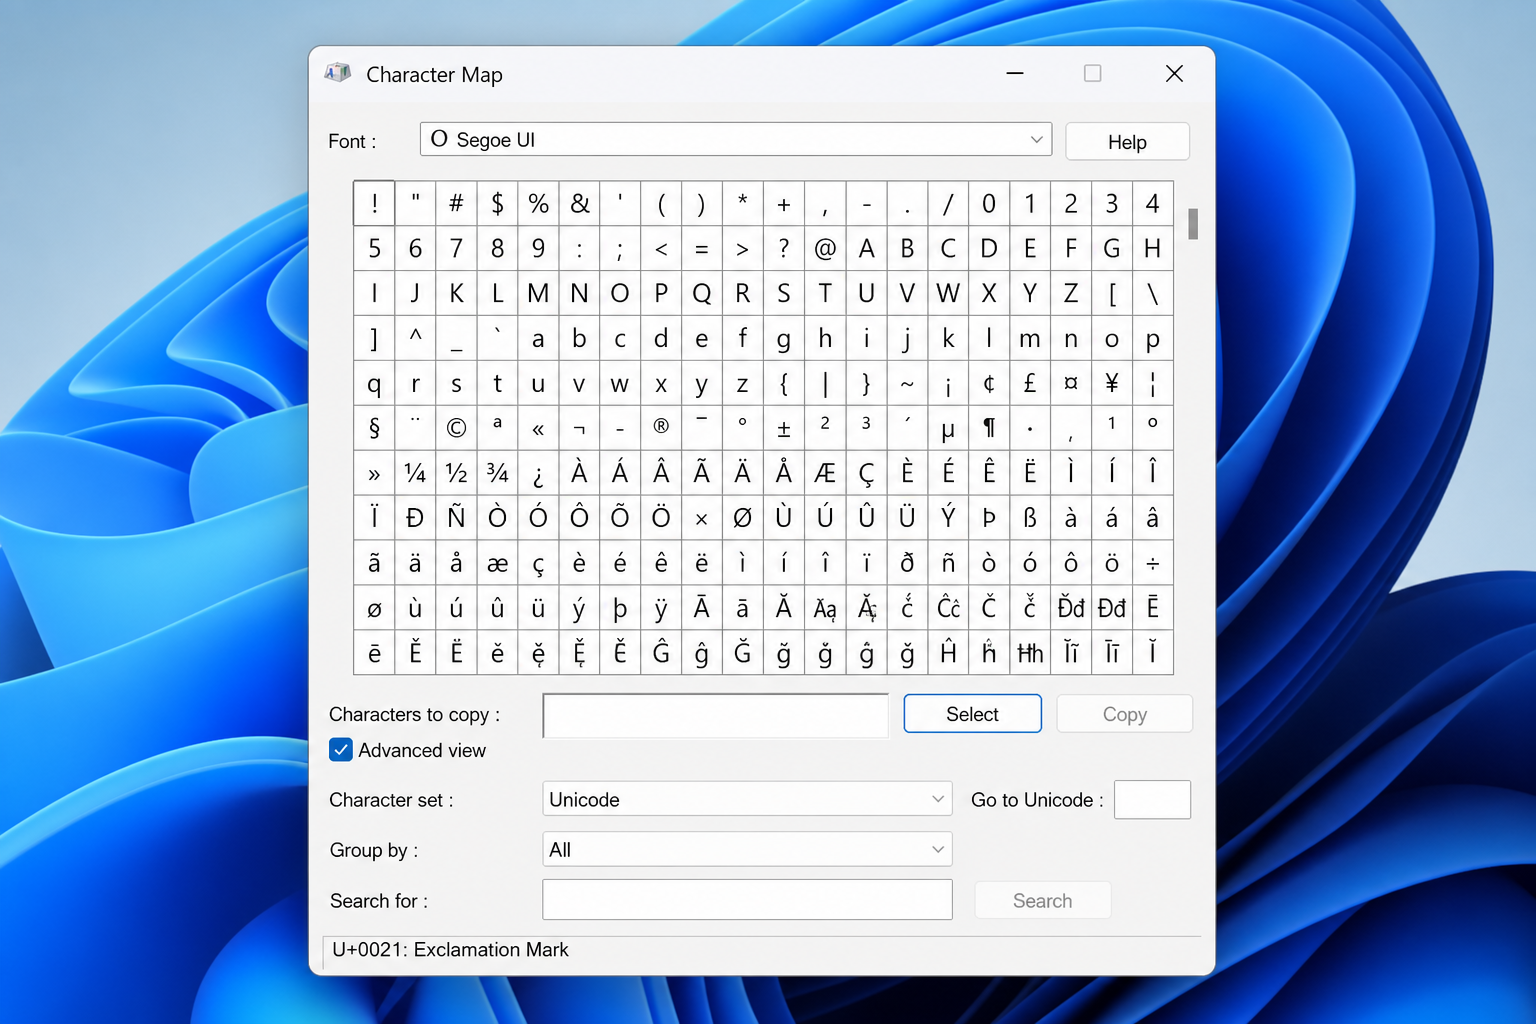Select the lowercase letter g
This screenshot has height=1024, width=1536.
point(784,339)
